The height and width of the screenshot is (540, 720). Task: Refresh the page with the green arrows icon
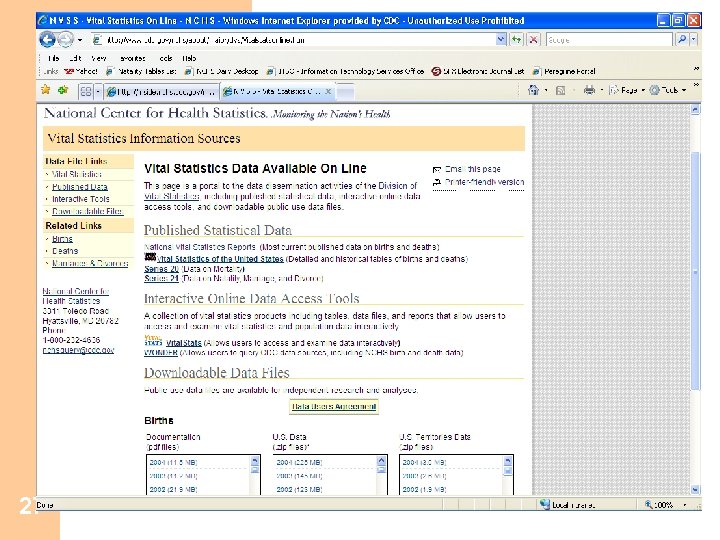point(517,40)
